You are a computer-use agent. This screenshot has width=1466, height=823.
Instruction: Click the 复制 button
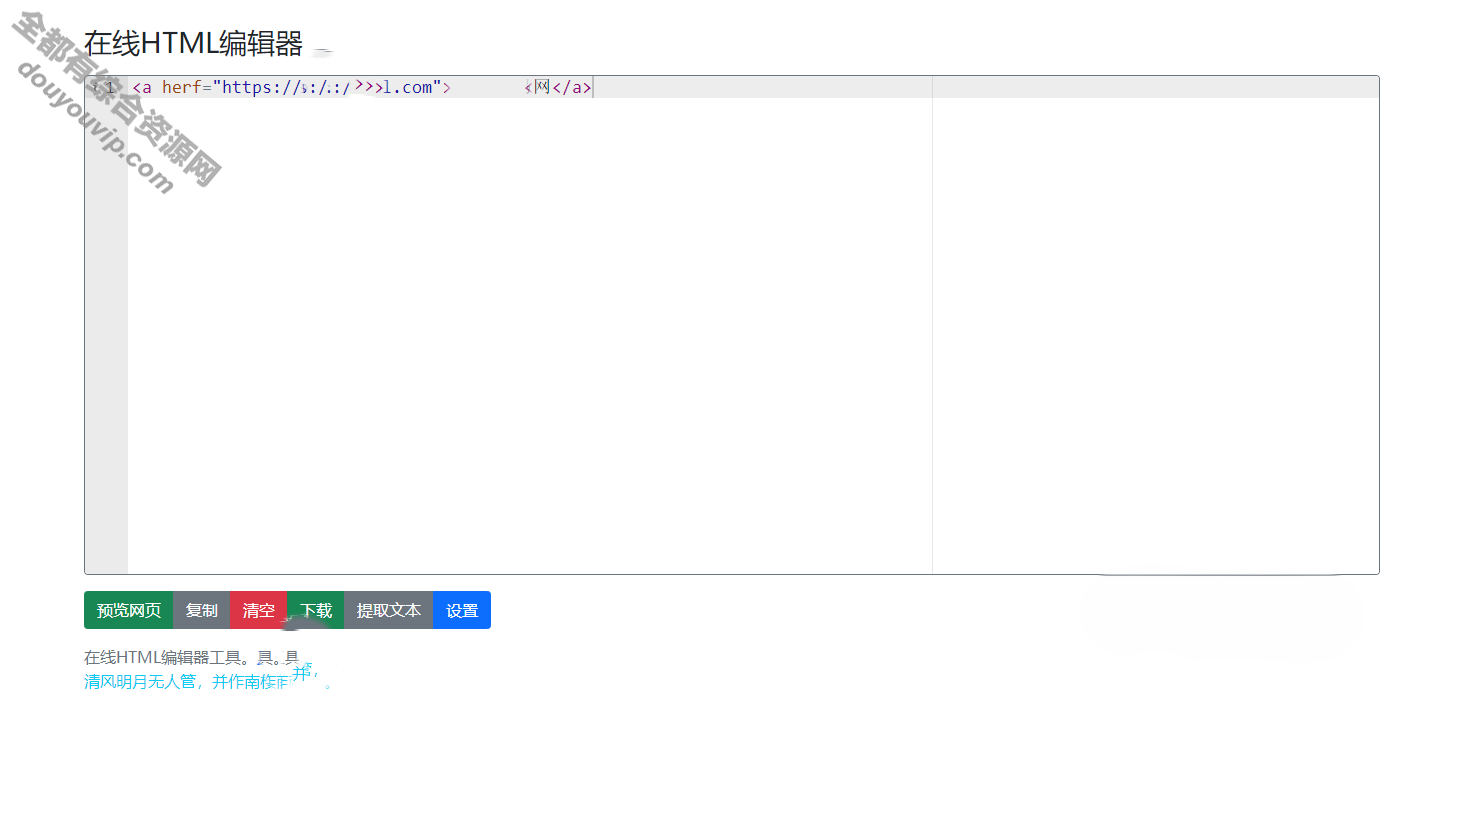(201, 610)
